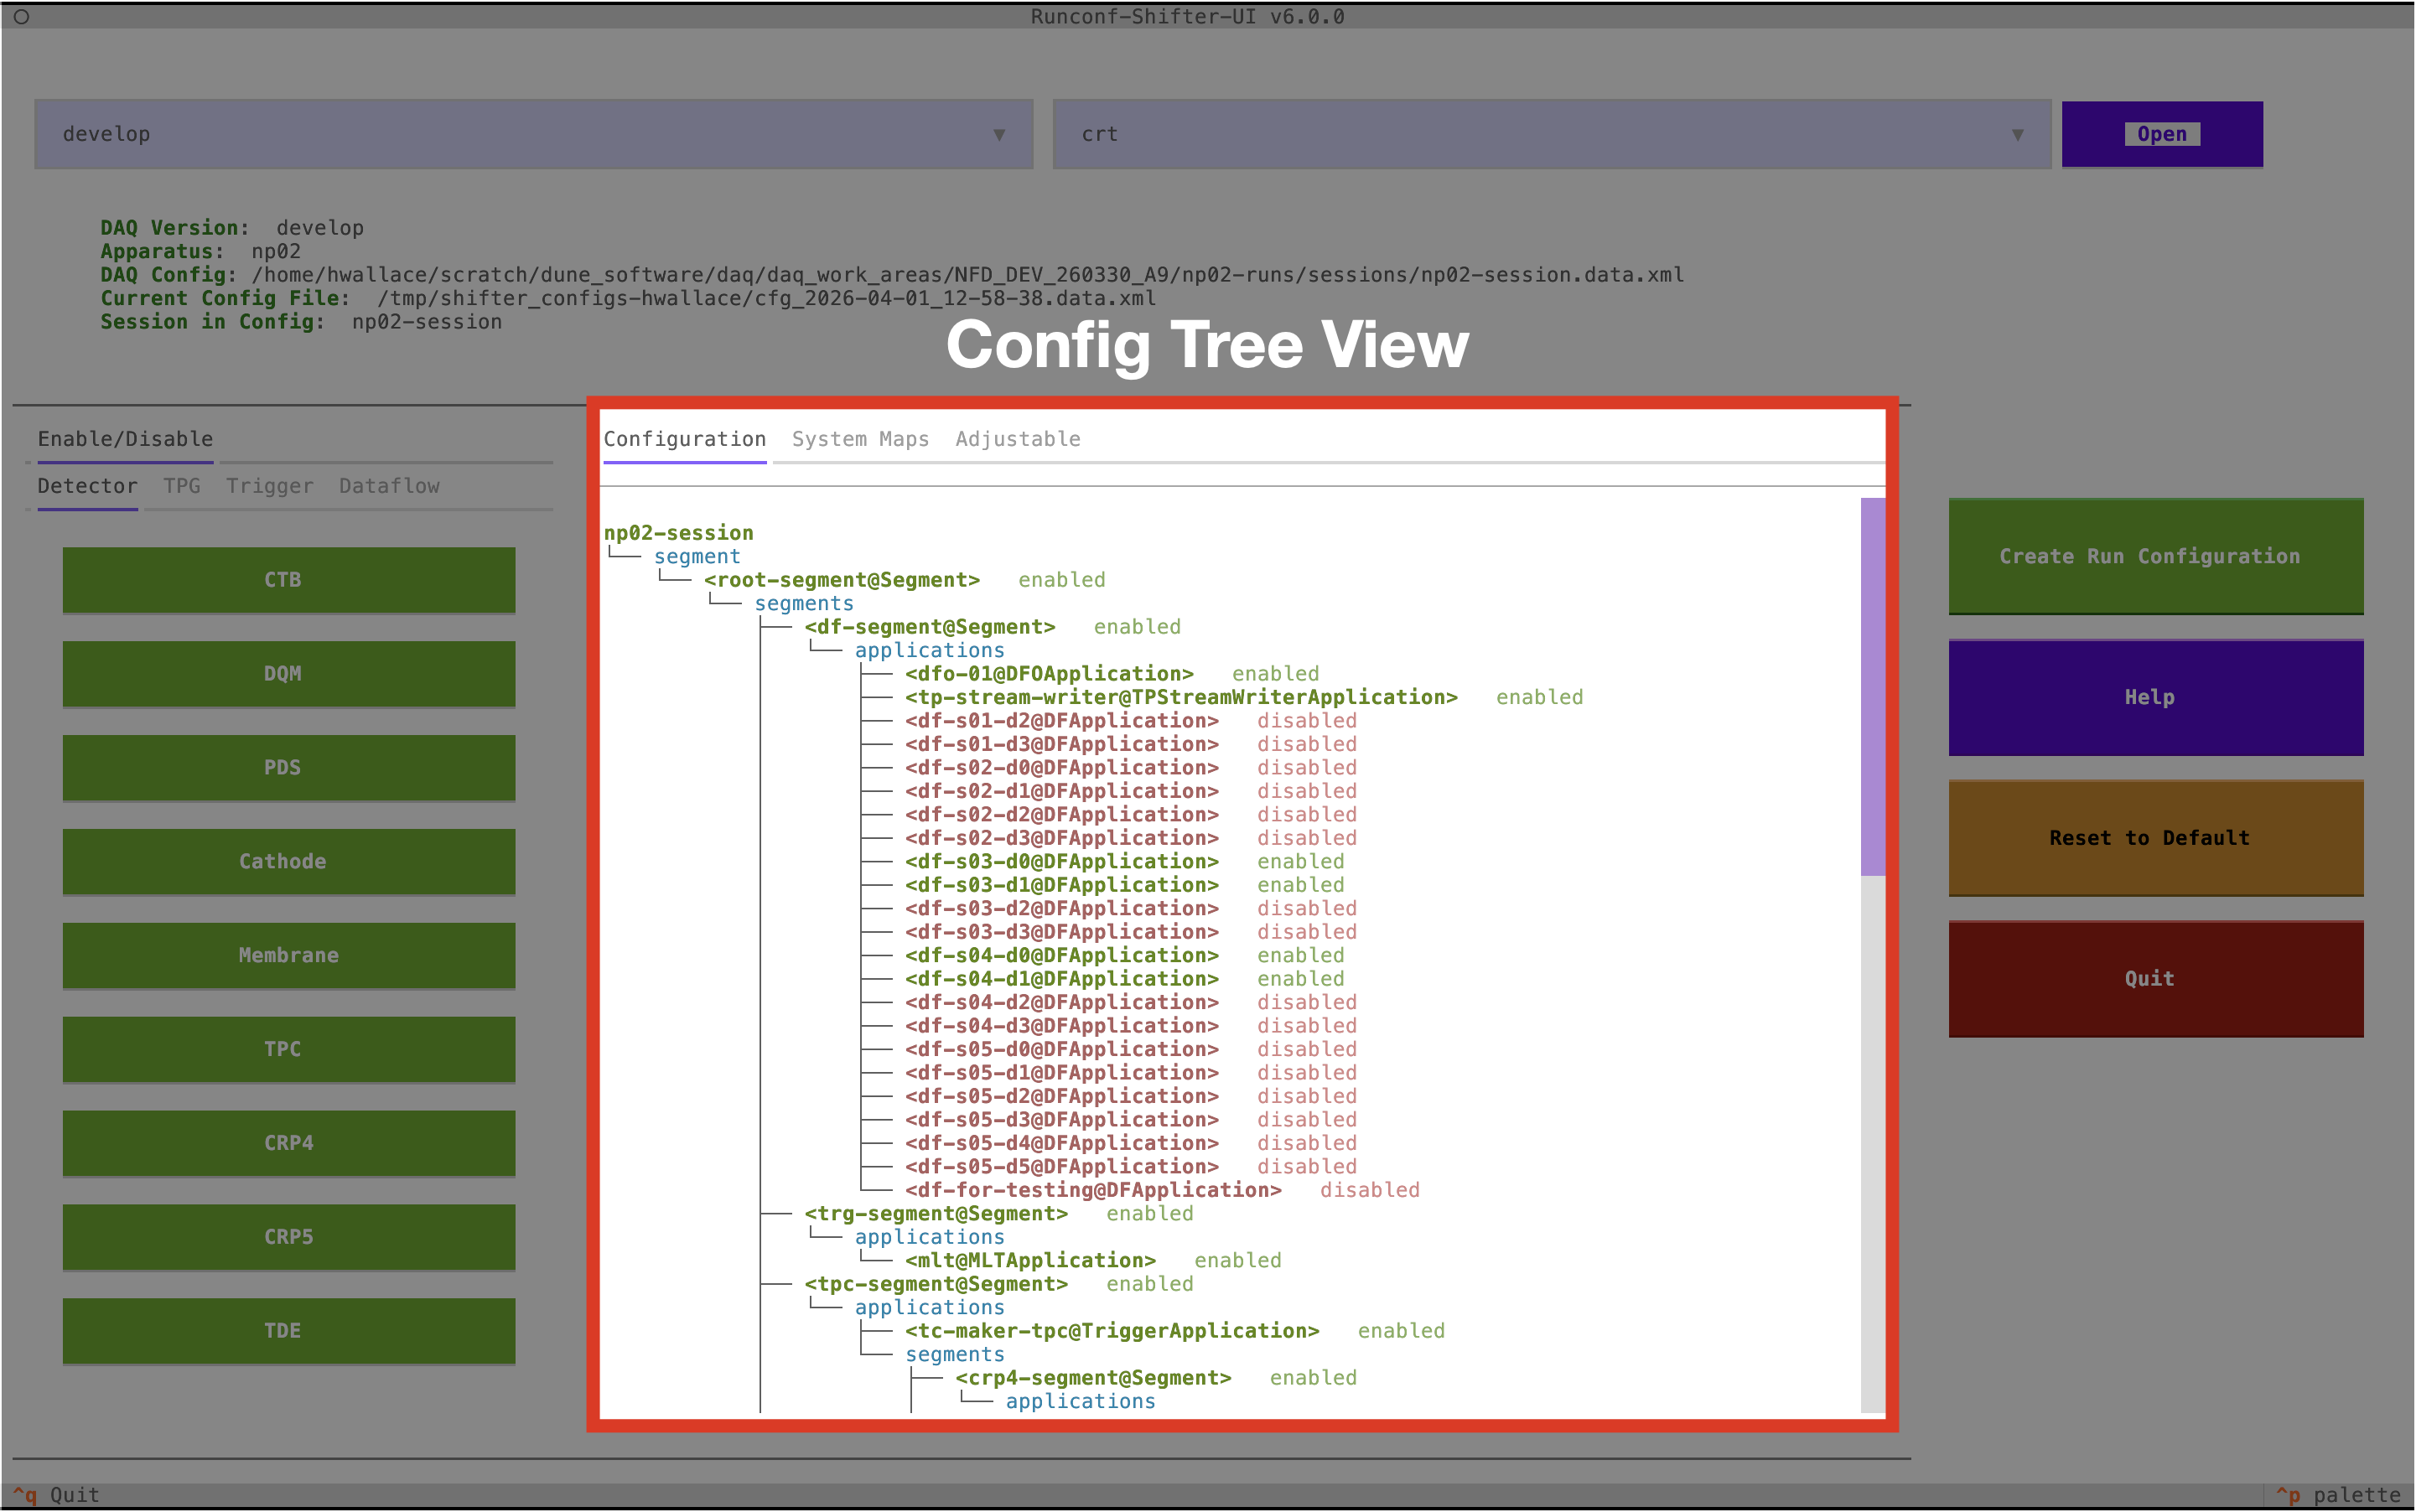Click the Session in Config value np02-session
The image size is (2416, 1512).
(427, 322)
